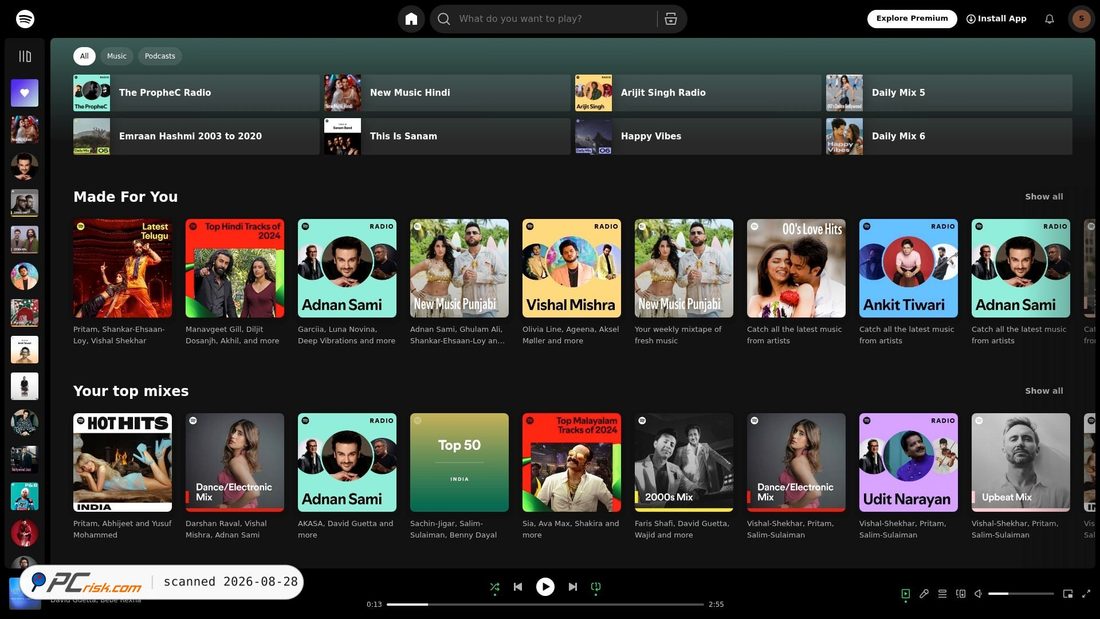The height and width of the screenshot is (619, 1100).
Task: Open notifications bell
Action: (1049, 19)
